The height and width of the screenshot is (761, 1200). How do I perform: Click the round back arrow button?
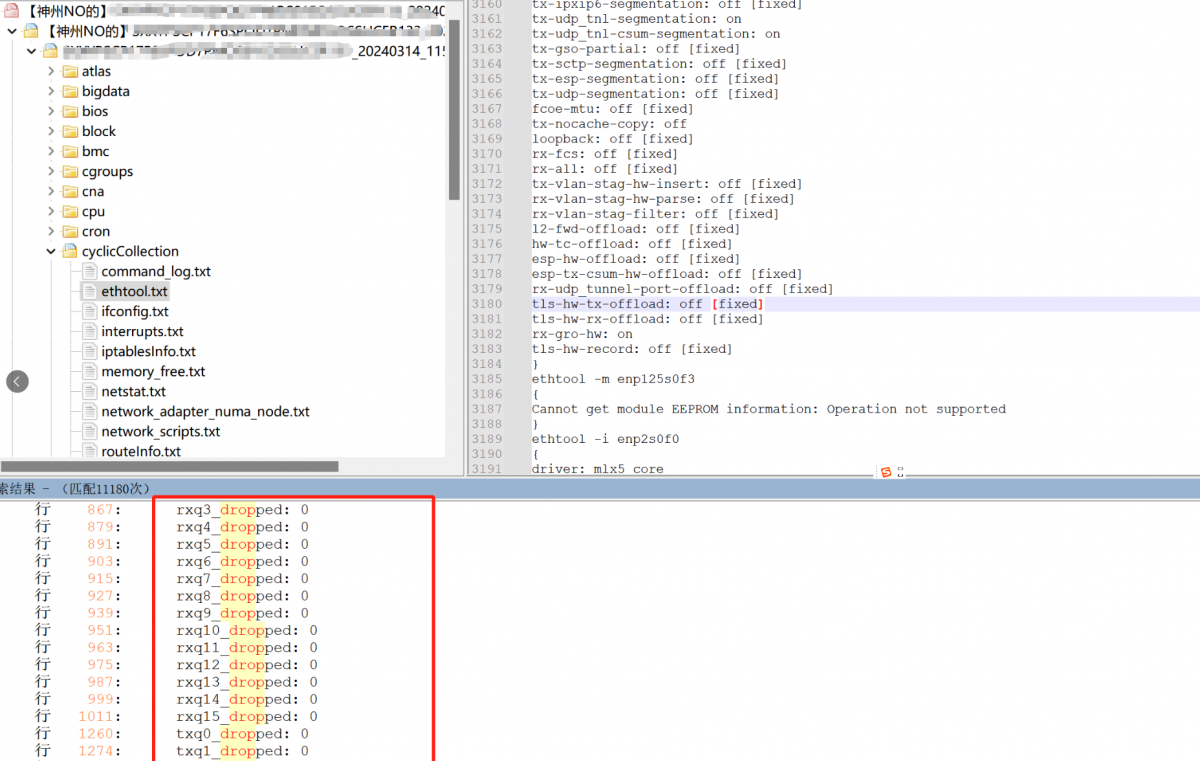tap(18, 381)
